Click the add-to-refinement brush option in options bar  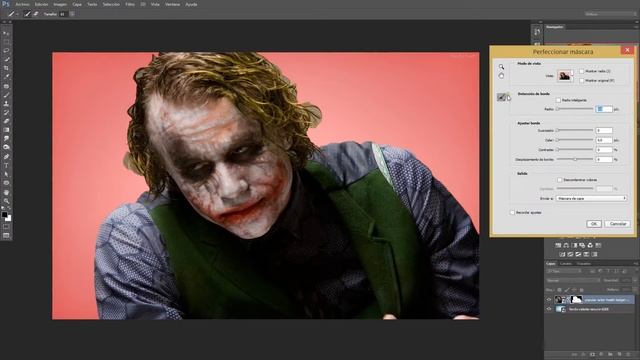(27, 14)
